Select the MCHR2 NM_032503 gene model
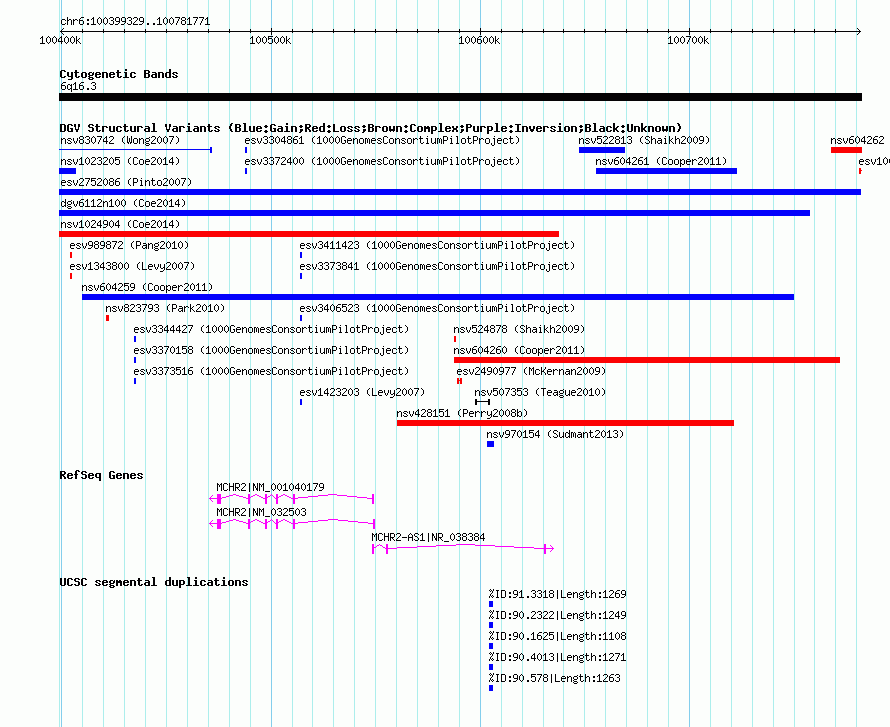Screen dimensions: 890x727 (292, 524)
